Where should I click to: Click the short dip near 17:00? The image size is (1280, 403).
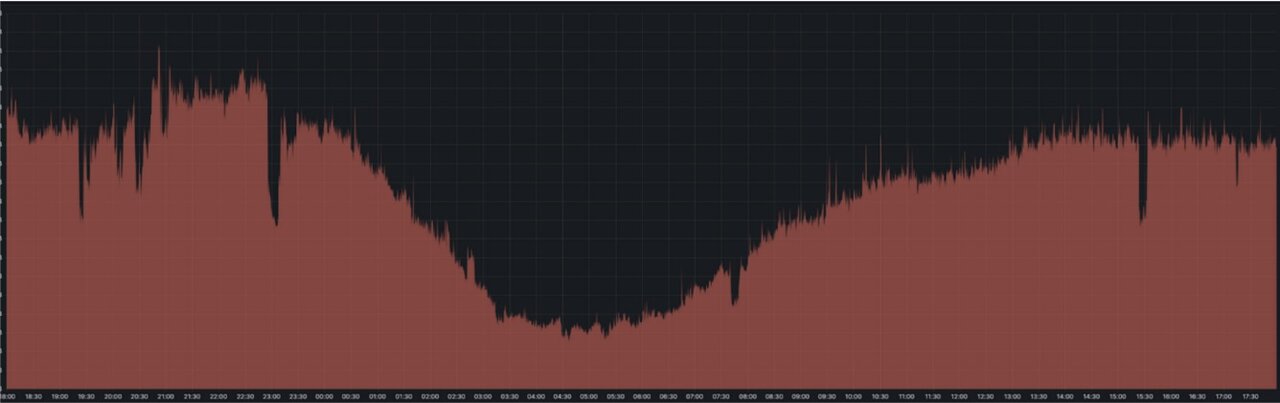[1236, 183]
